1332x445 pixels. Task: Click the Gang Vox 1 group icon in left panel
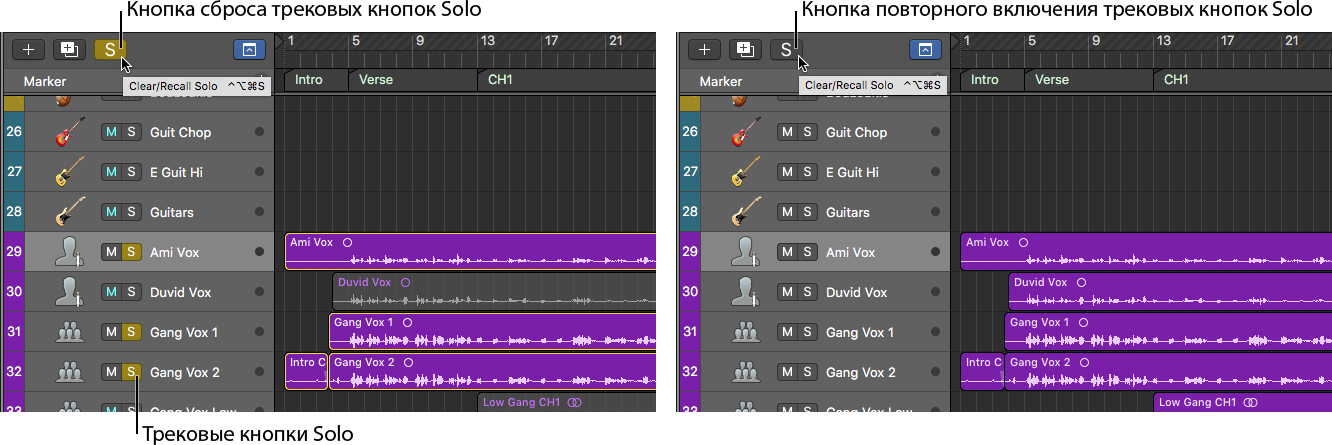(x=68, y=332)
